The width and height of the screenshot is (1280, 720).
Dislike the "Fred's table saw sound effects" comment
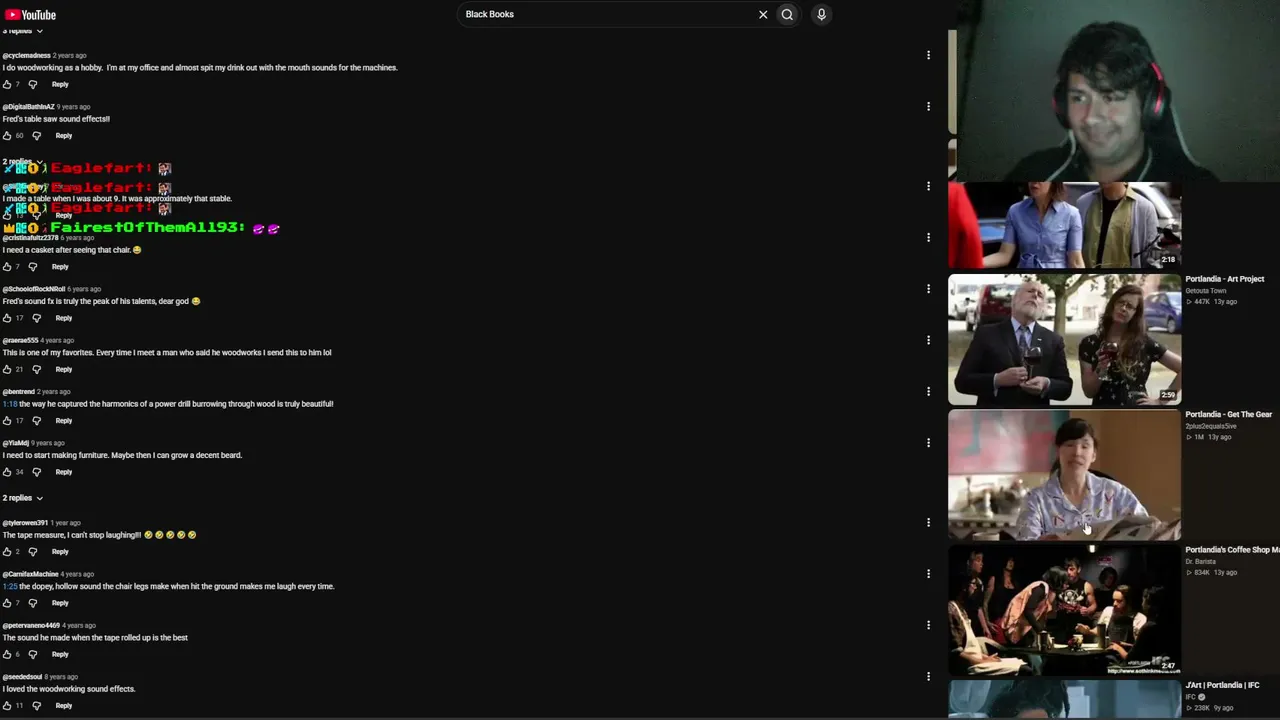click(37, 135)
